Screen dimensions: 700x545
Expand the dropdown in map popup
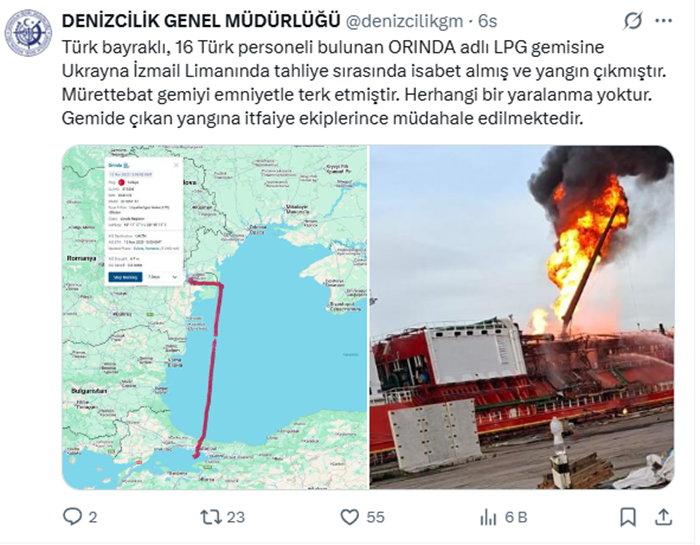163,277
